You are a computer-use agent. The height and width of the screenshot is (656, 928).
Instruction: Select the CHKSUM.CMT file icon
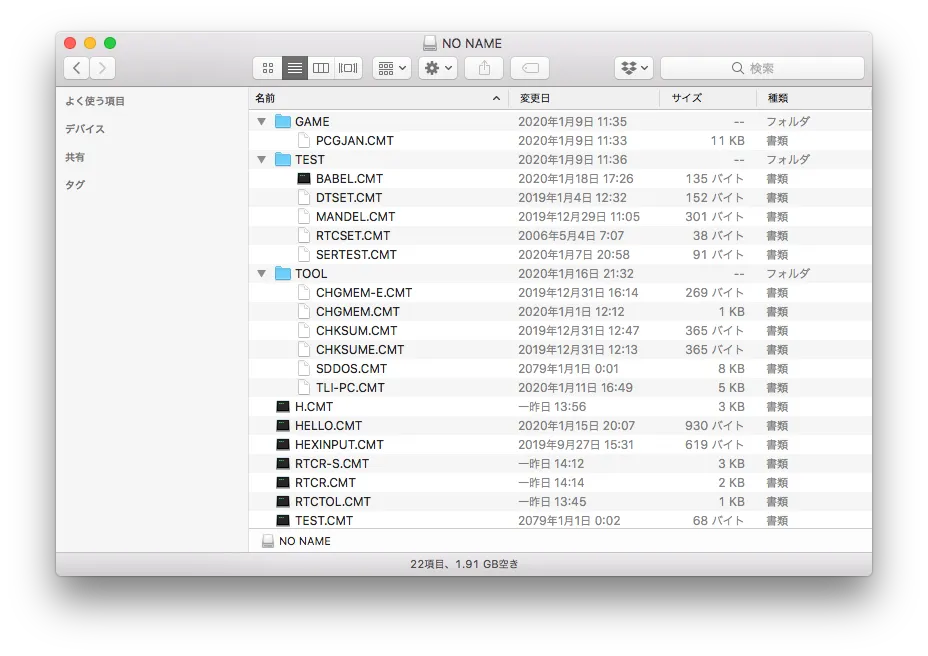pyautogui.click(x=304, y=330)
